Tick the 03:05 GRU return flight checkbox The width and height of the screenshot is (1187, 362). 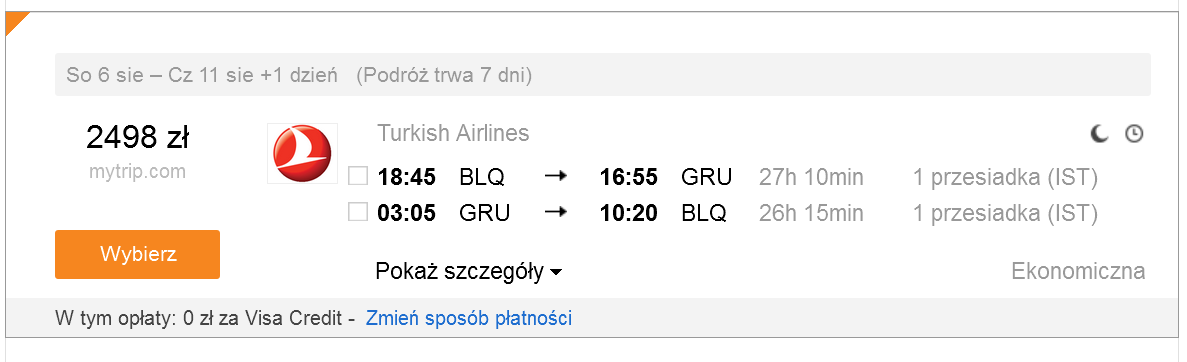[x=357, y=213]
